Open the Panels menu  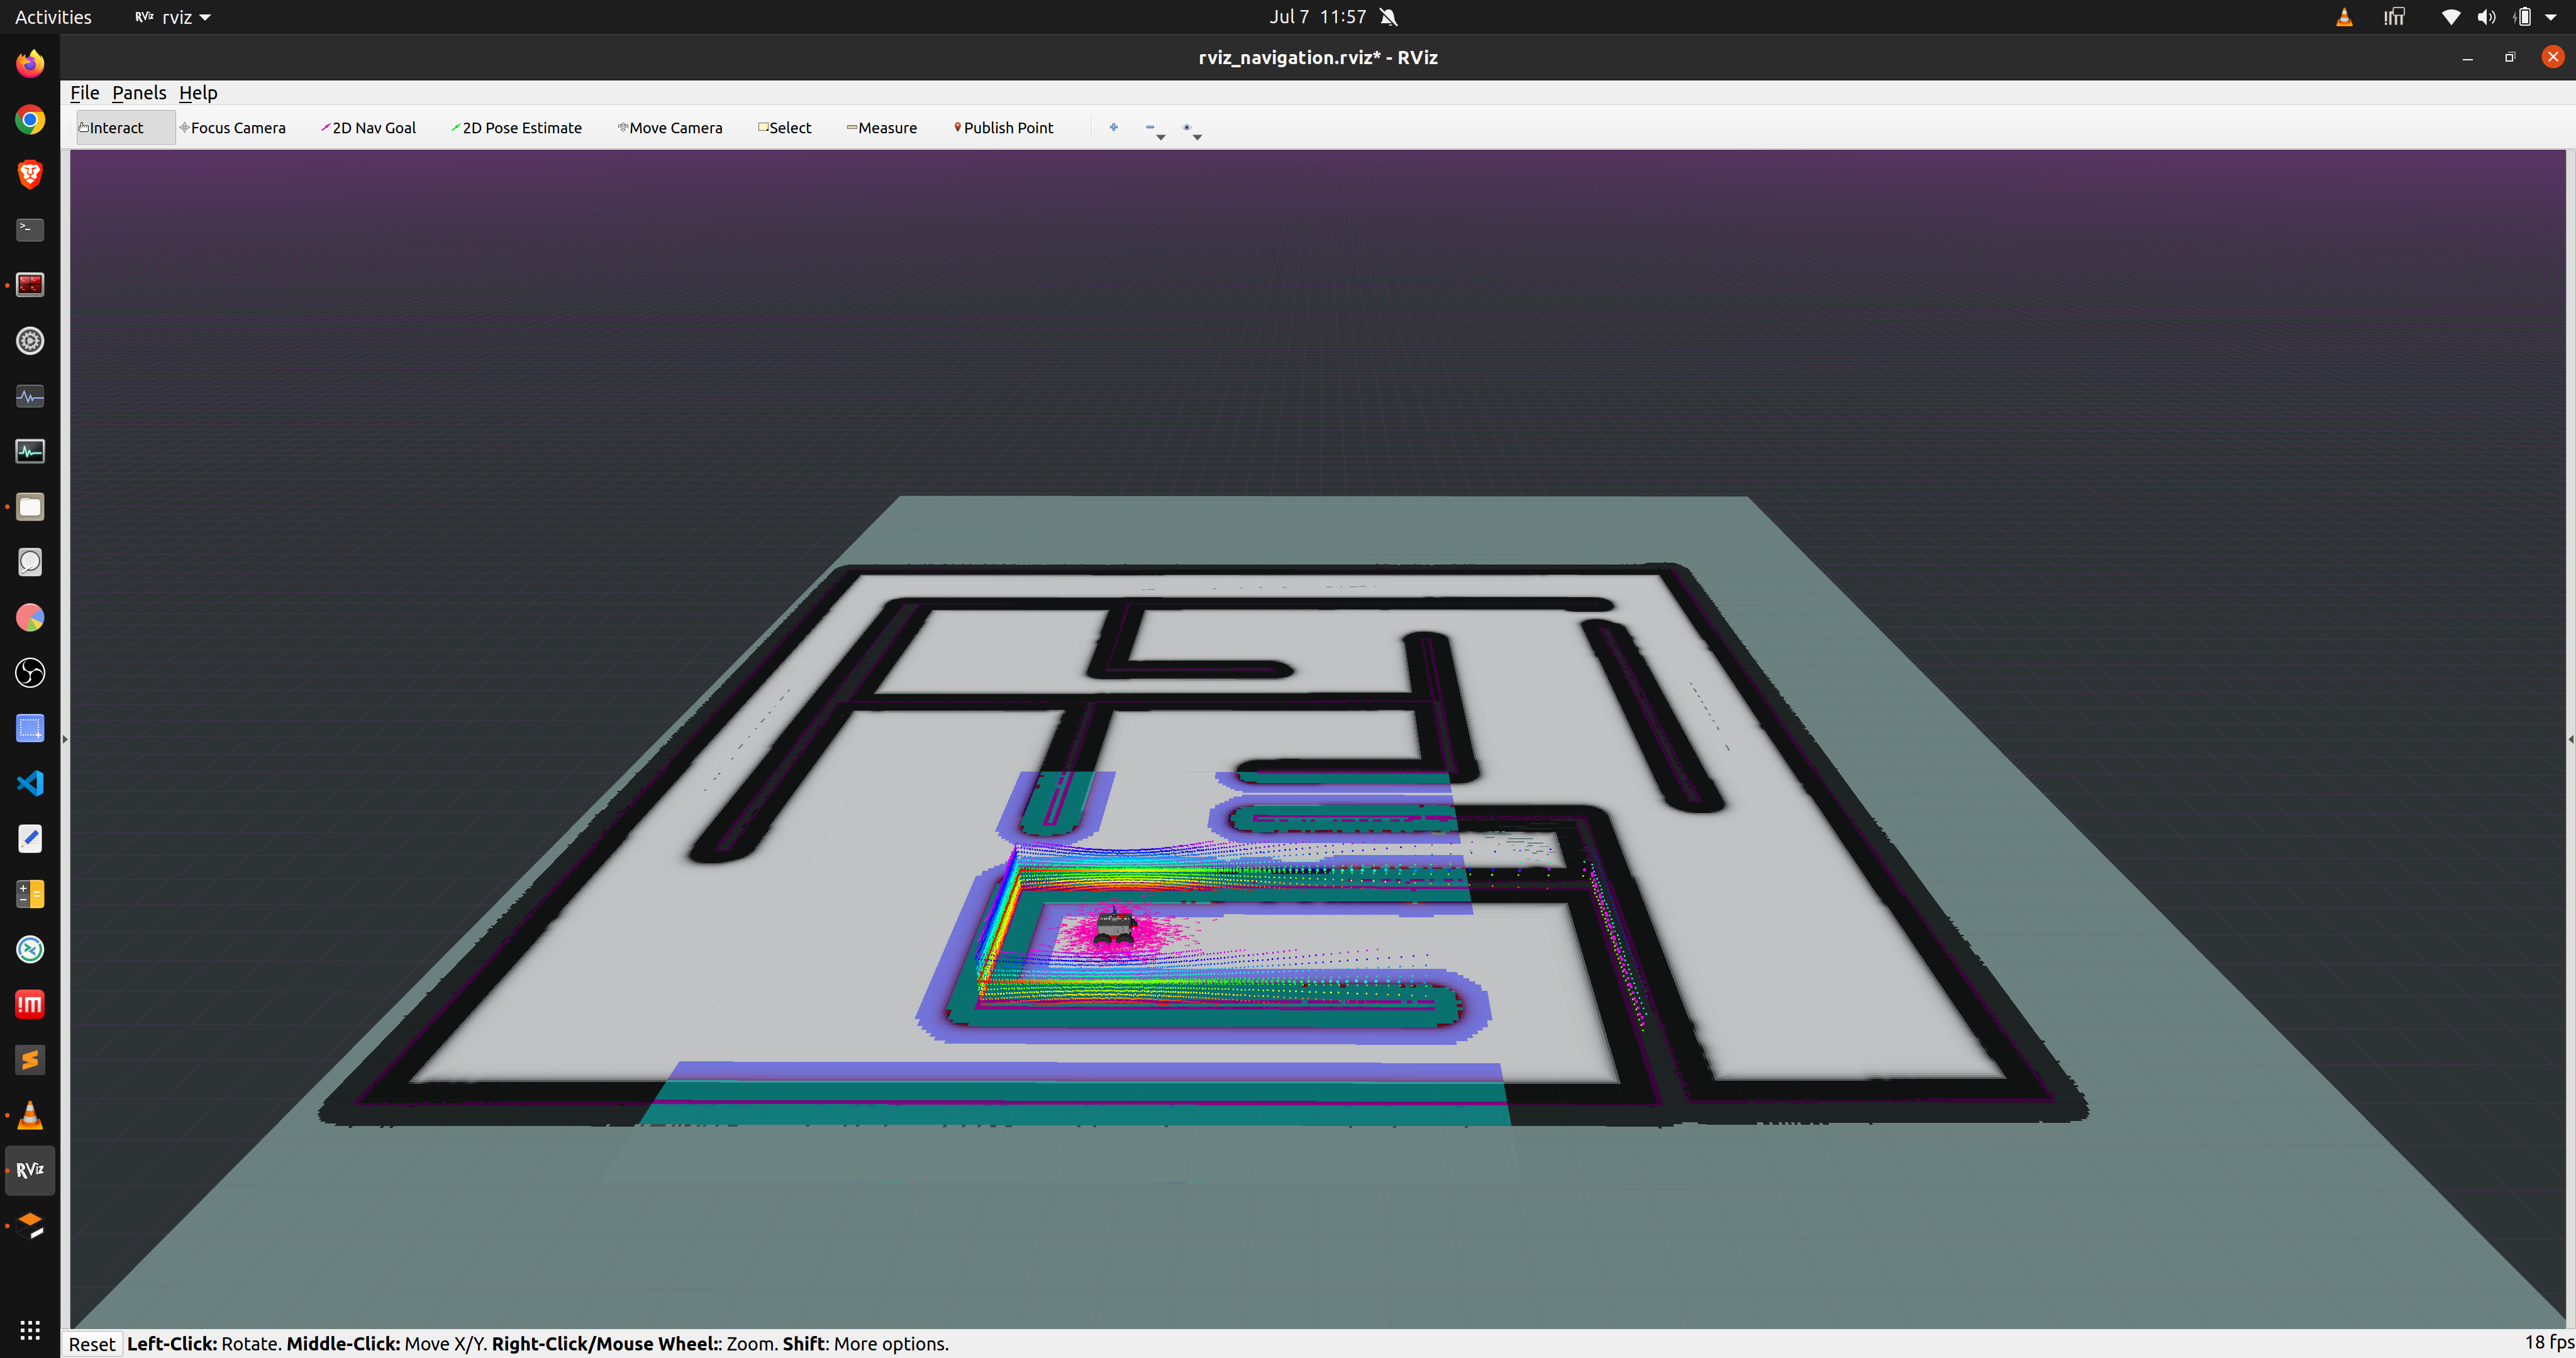pyautogui.click(x=139, y=93)
